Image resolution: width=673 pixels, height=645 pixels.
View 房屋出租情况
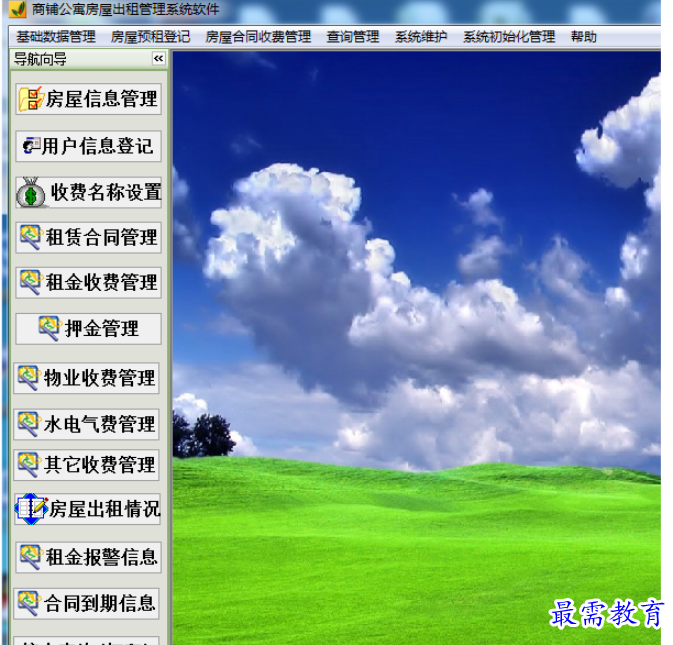tap(88, 509)
